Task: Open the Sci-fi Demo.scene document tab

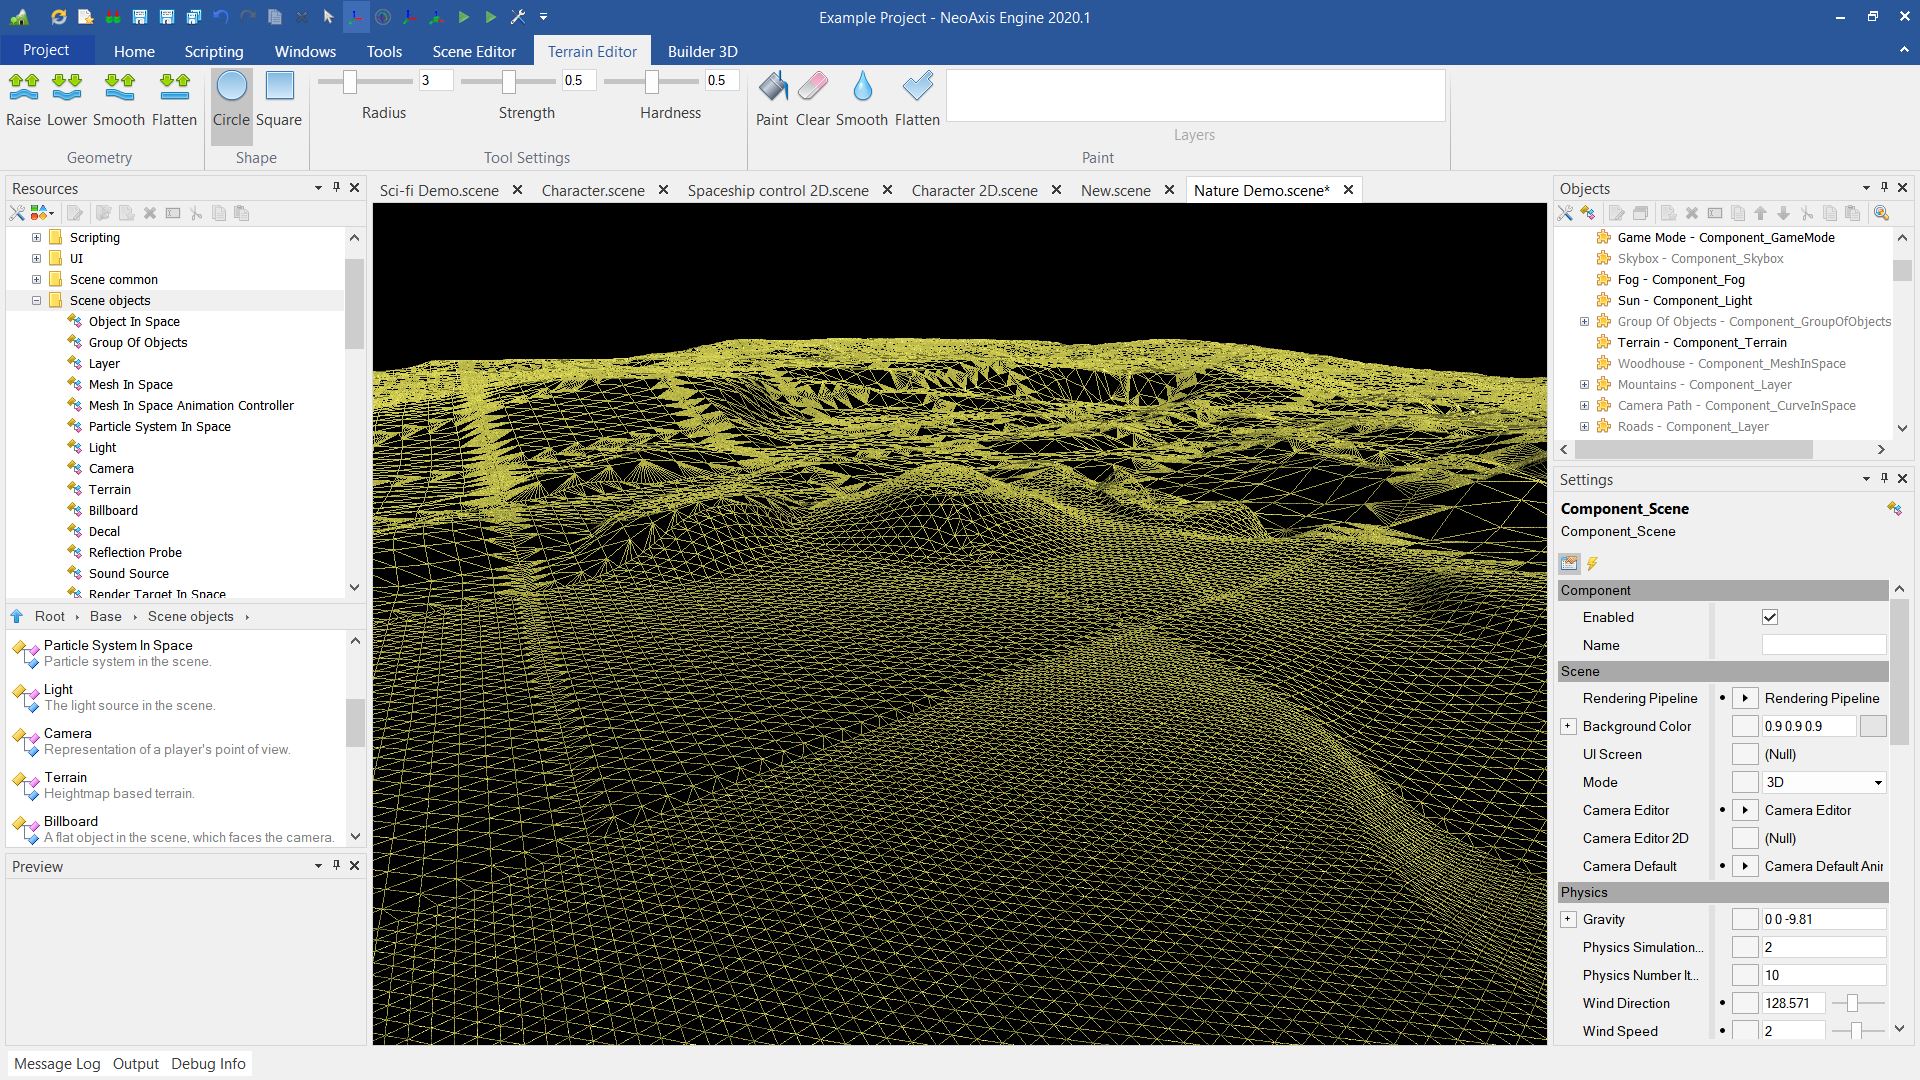Action: pyautogui.click(x=439, y=190)
